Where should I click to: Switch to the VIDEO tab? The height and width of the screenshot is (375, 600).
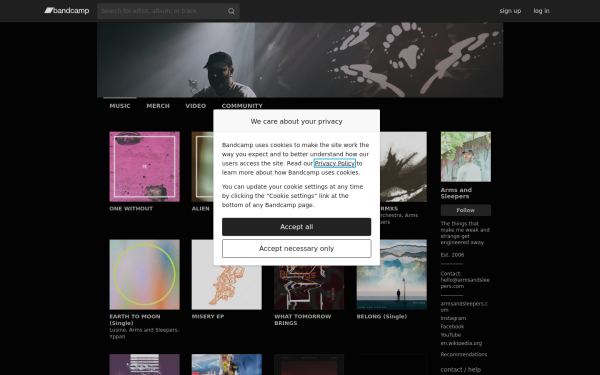(196, 106)
